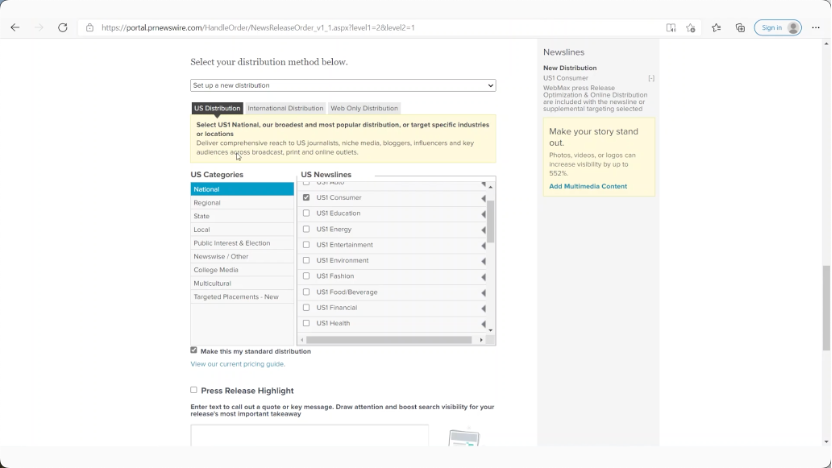This screenshot has width=832, height=468.
Task: Click the Add Multimedia Content link
Action: [587, 186]
